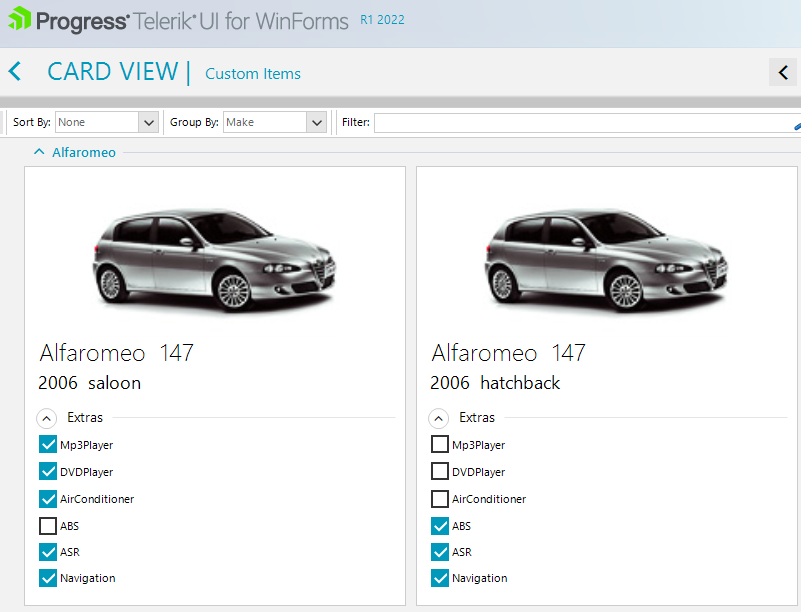Click the saloon card's car image

(215, 260)
